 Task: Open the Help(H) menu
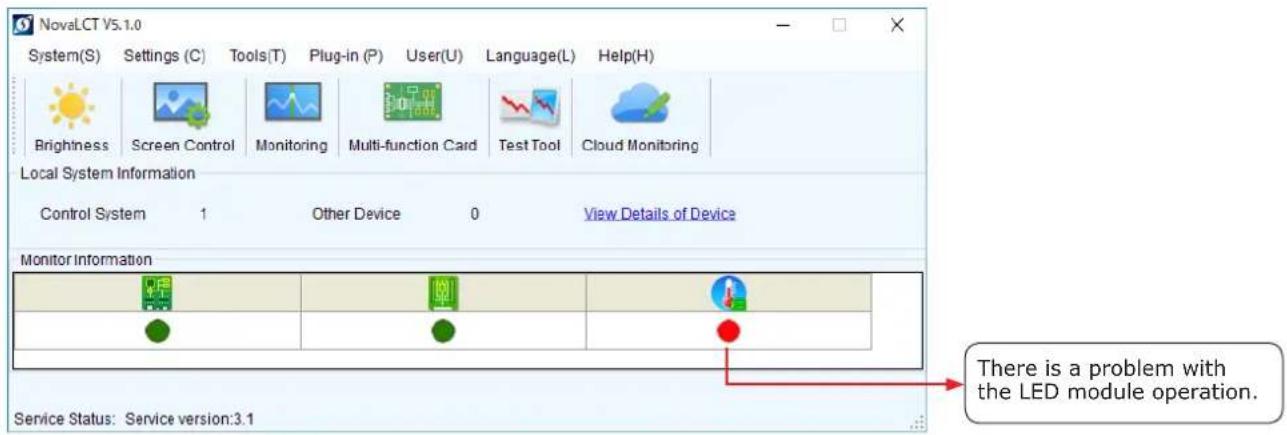click(x=625, y=56)
